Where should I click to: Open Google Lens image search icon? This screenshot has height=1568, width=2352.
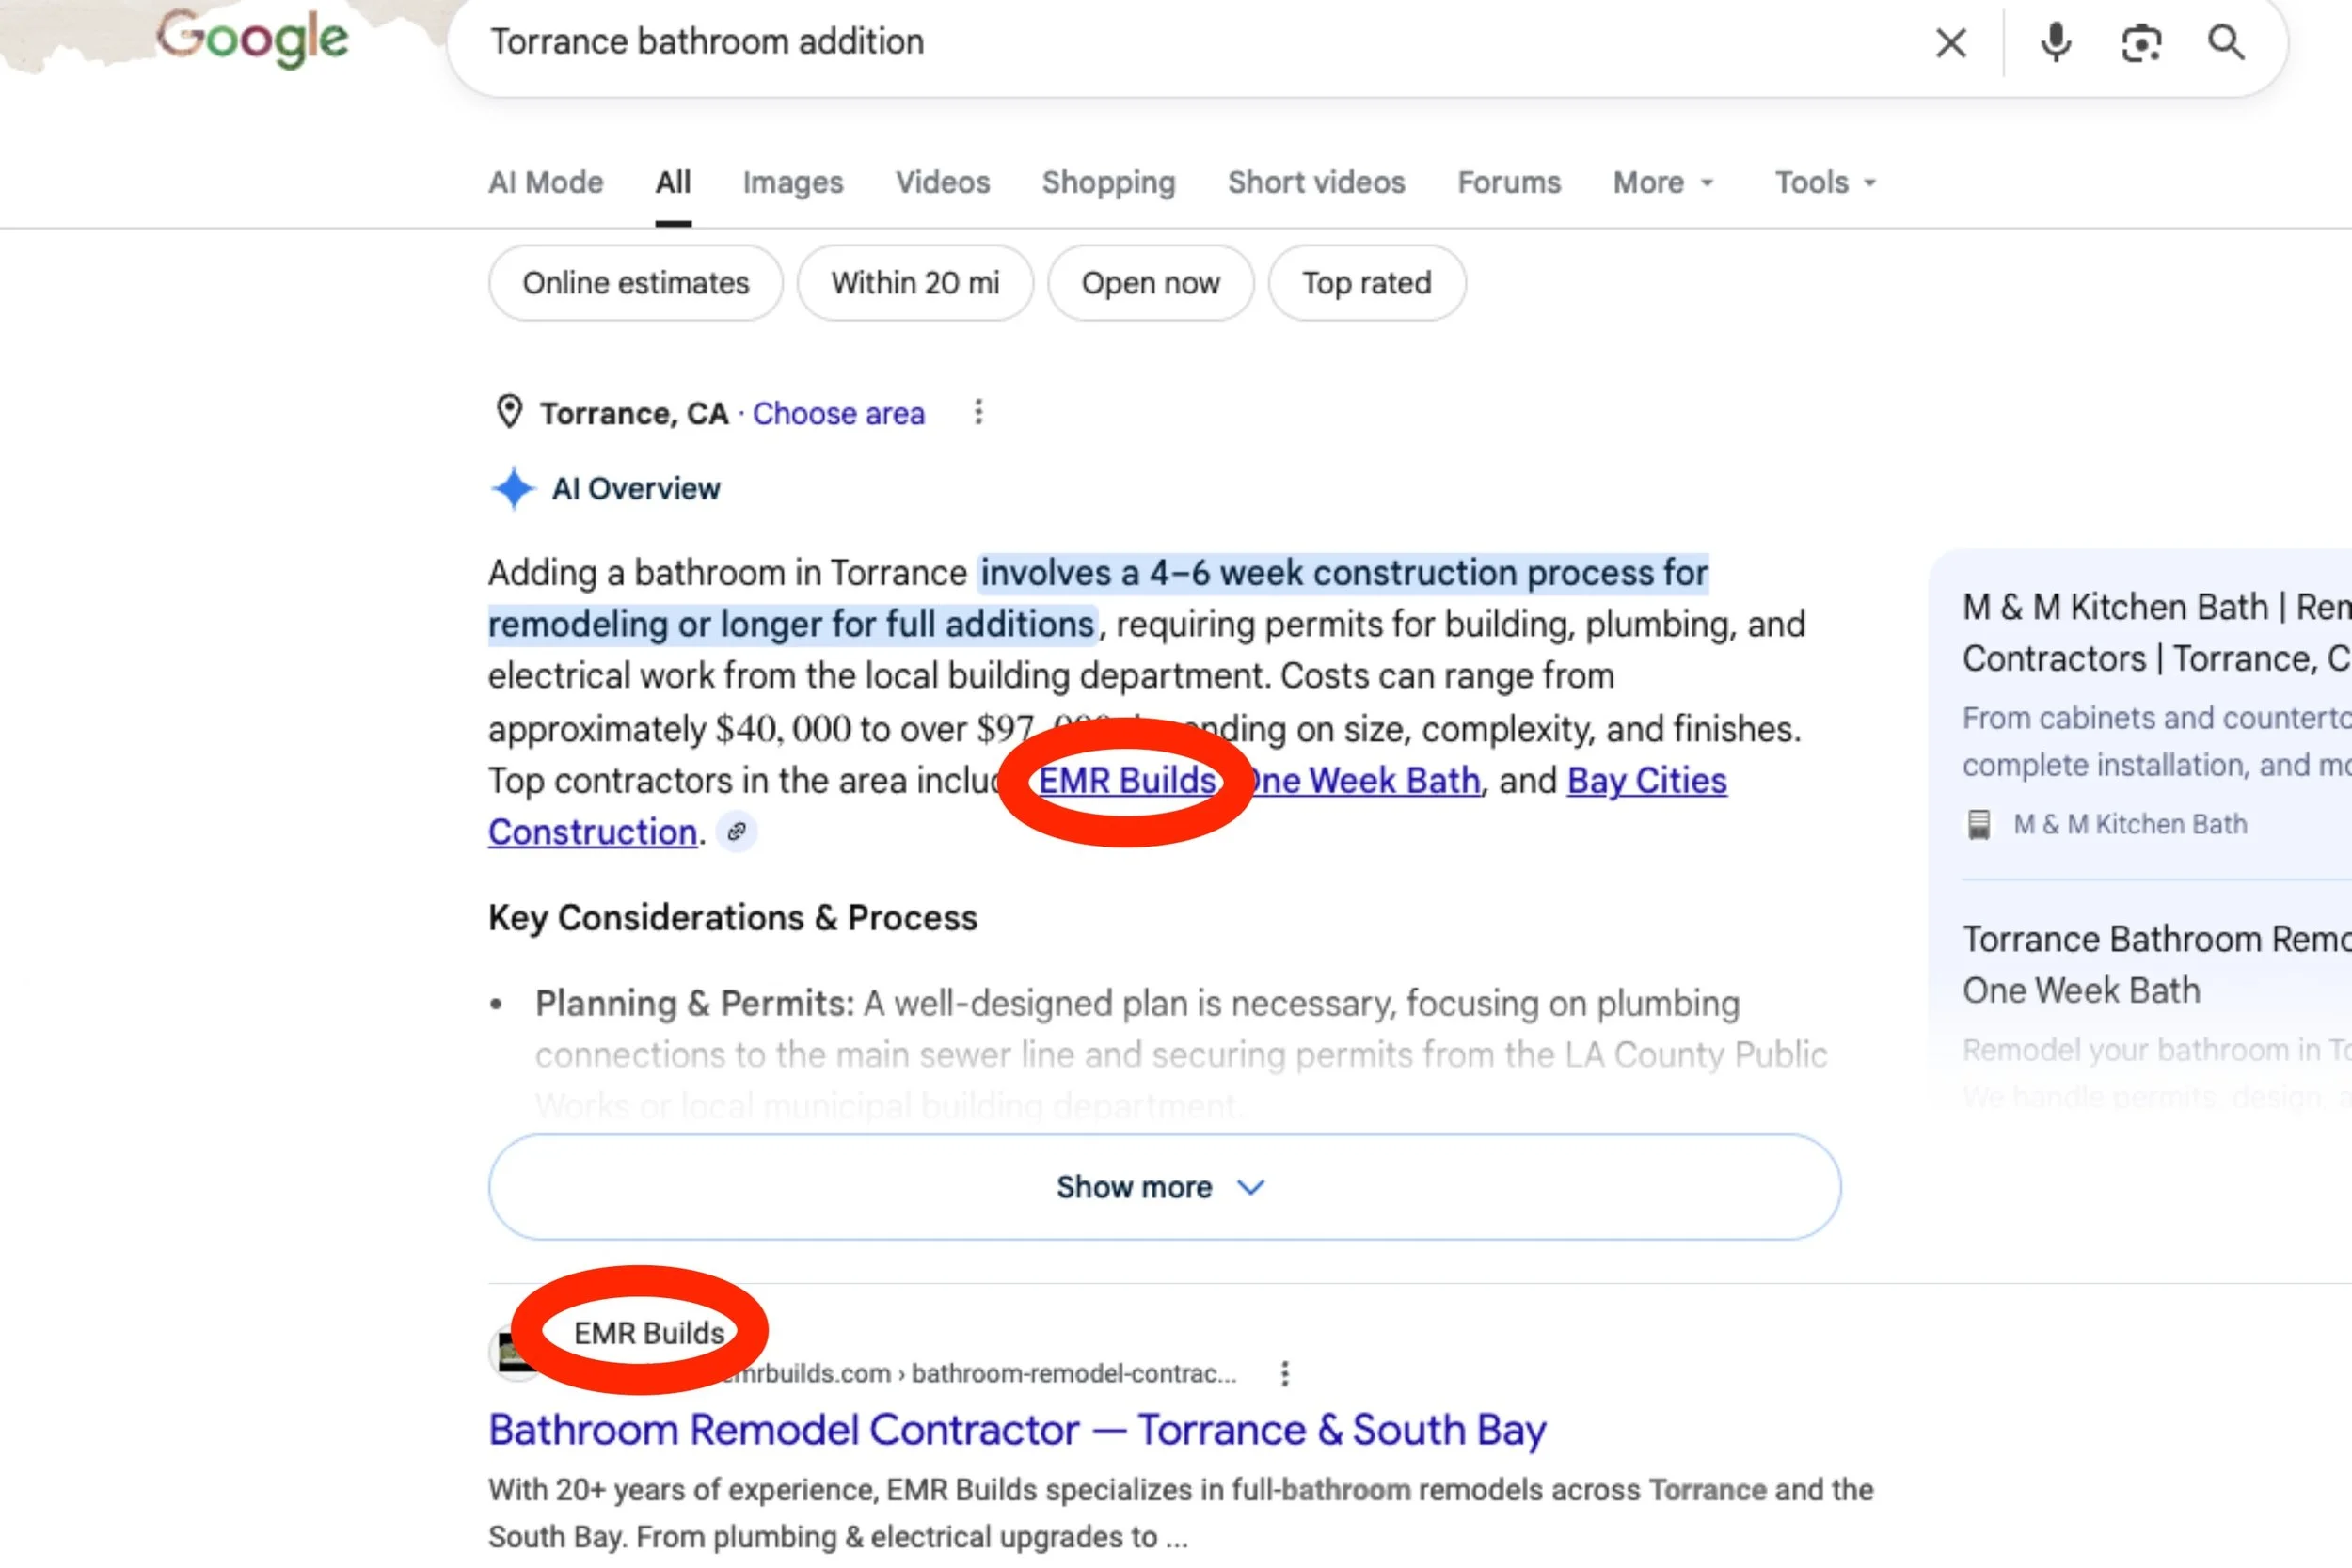pyautogui.click(x=2141, y=43)
